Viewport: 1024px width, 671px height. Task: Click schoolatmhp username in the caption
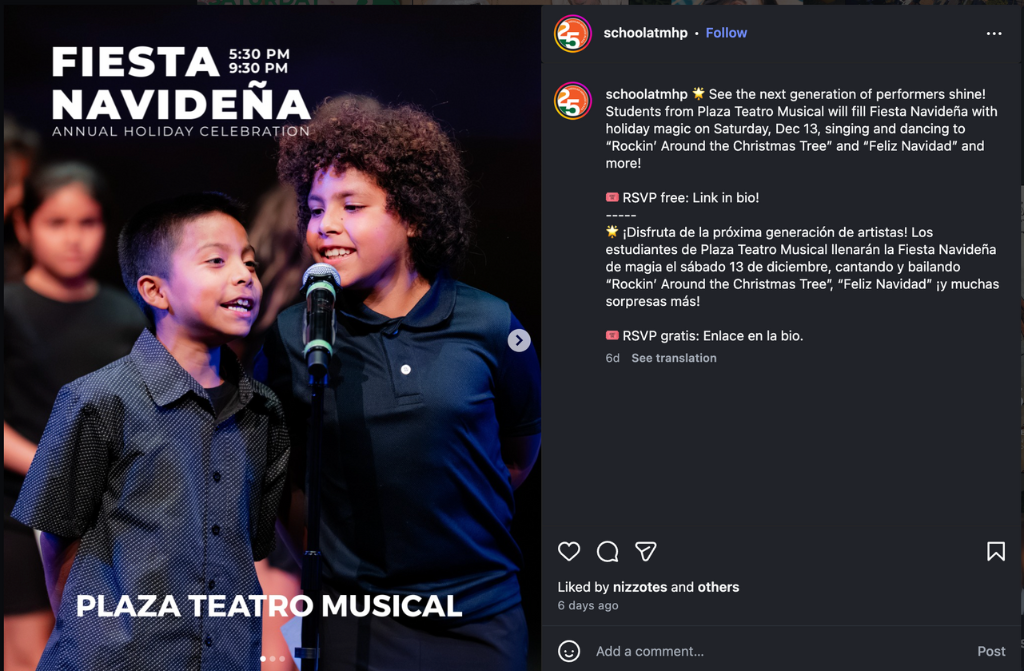(645, 94)
